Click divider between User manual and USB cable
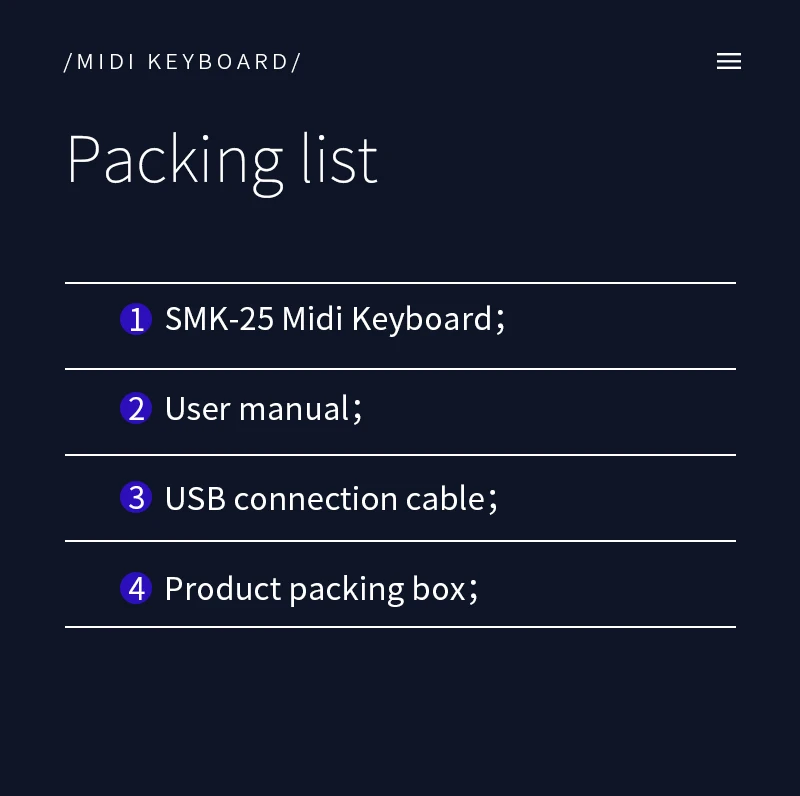800x796 pixels. (400, 455)
